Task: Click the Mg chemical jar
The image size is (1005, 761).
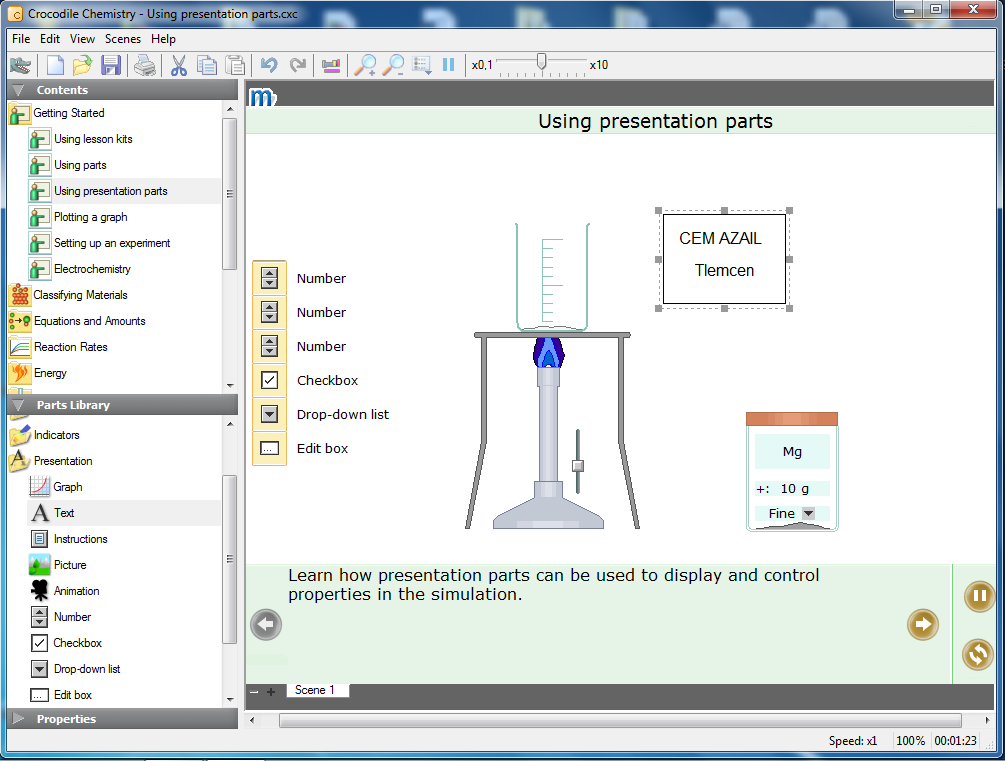Action: pos(792,472)
